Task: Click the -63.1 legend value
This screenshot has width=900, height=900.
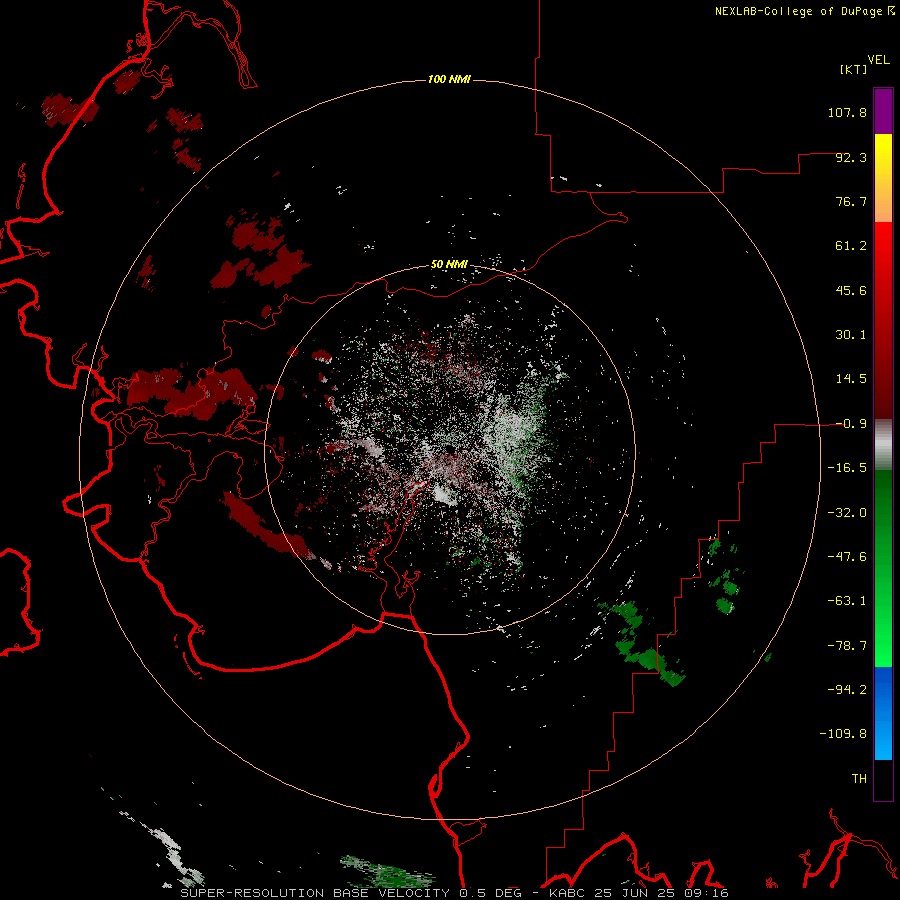Action: click(x=847, y=601)
